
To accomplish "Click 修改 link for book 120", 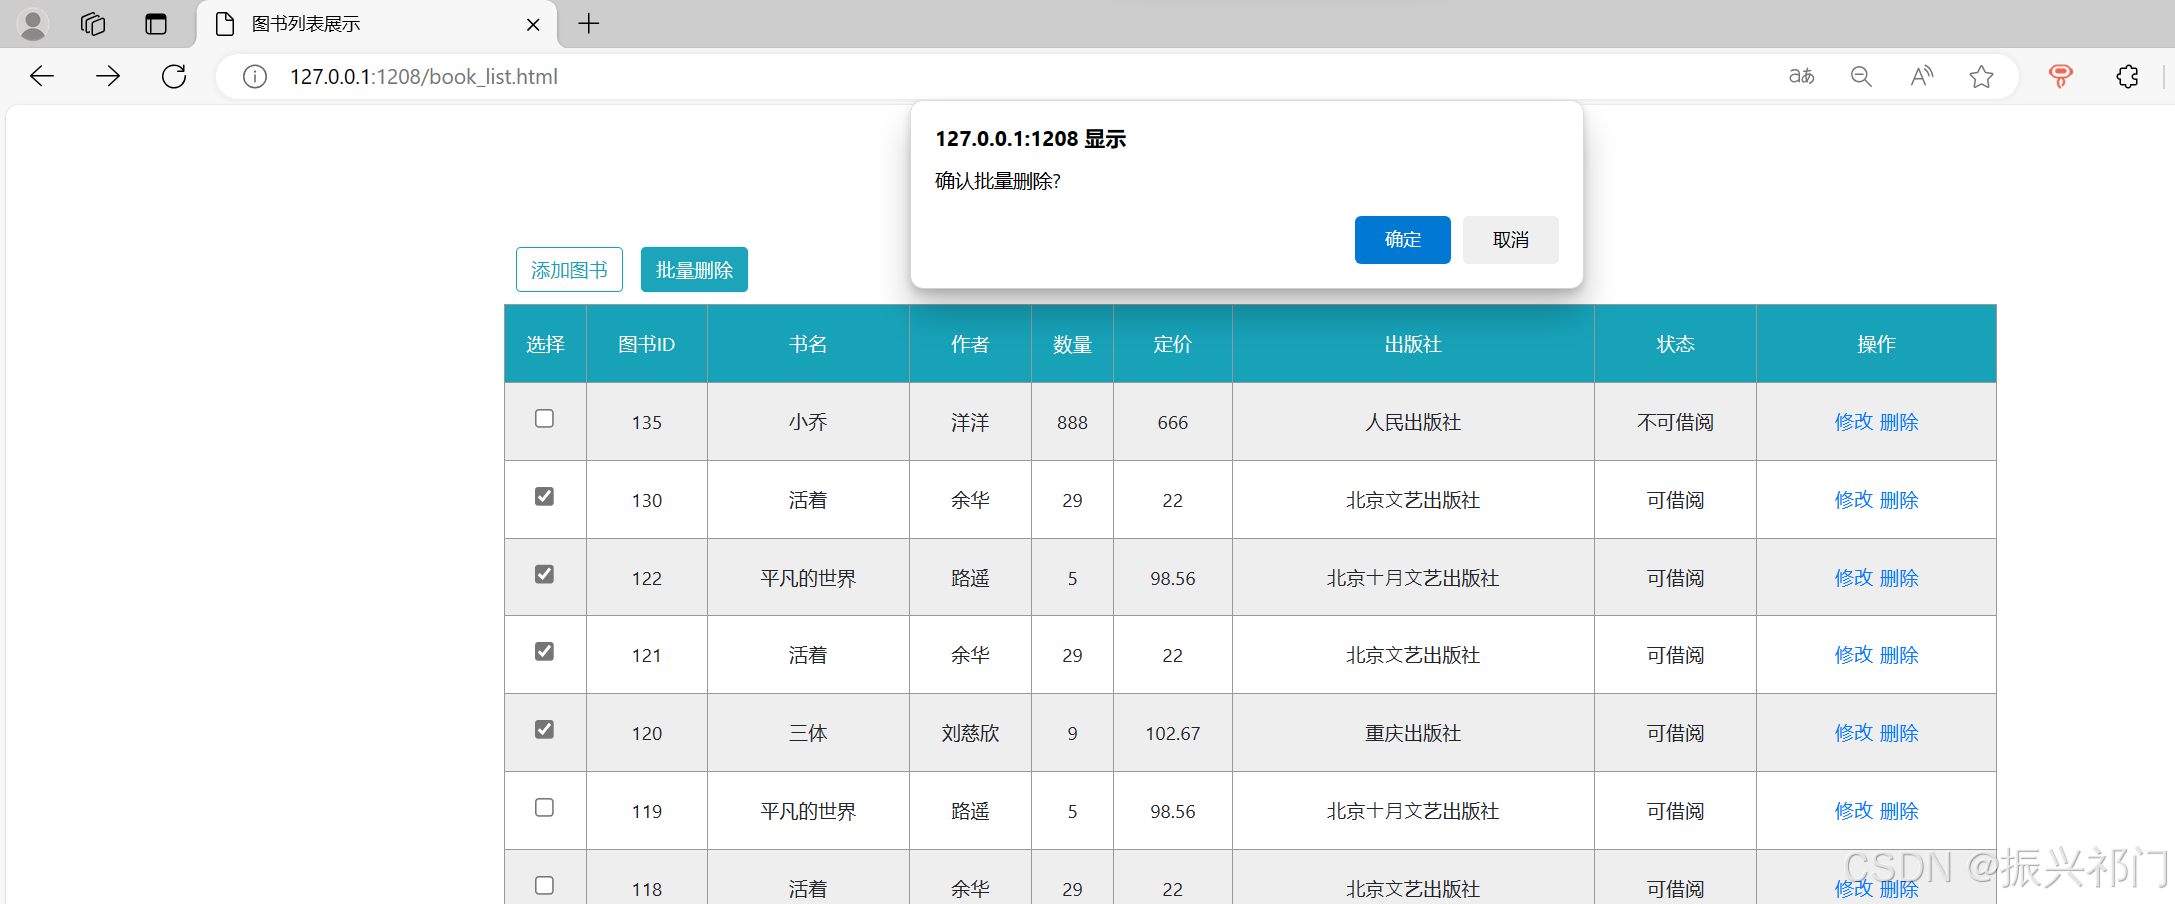I will pos(1853,733).
